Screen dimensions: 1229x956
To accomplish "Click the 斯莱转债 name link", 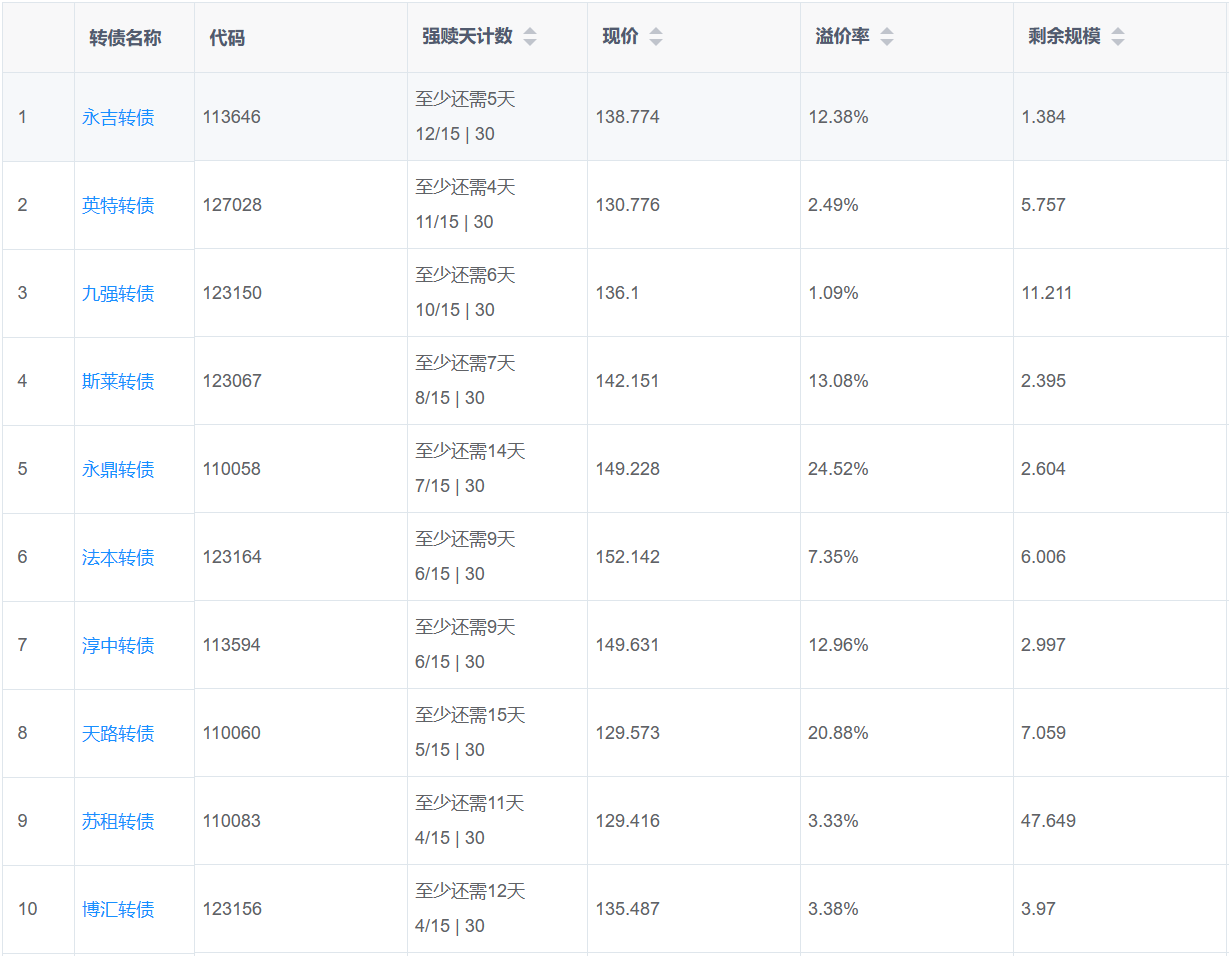I will (x=118, y=382).
